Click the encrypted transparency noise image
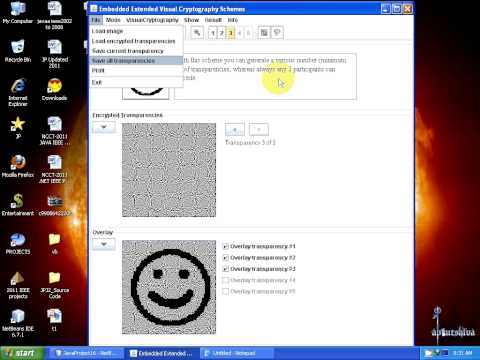 click(169, 170)
